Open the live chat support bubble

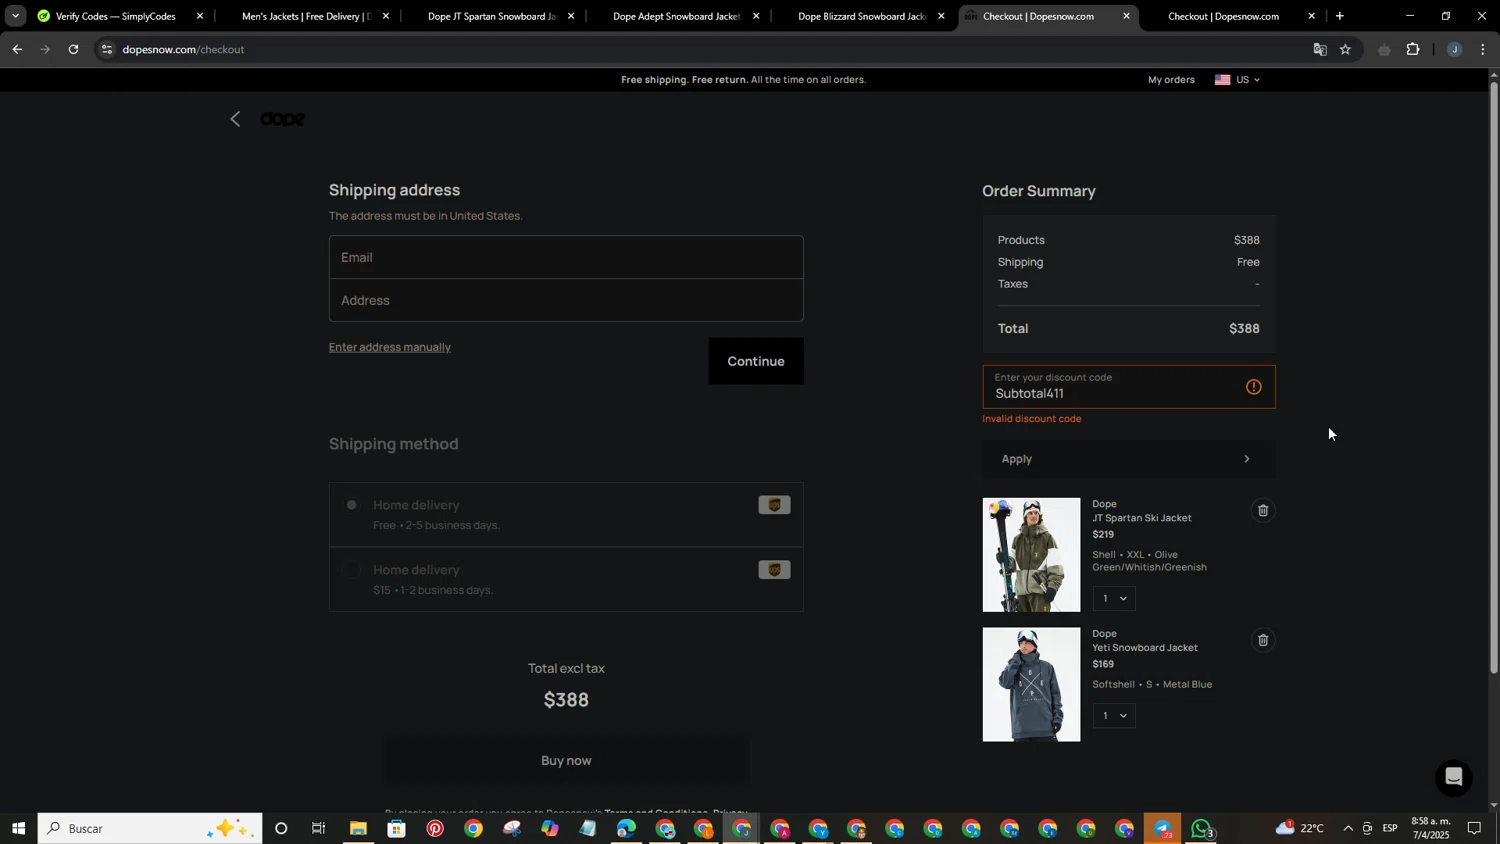(x=1453, y=777)
